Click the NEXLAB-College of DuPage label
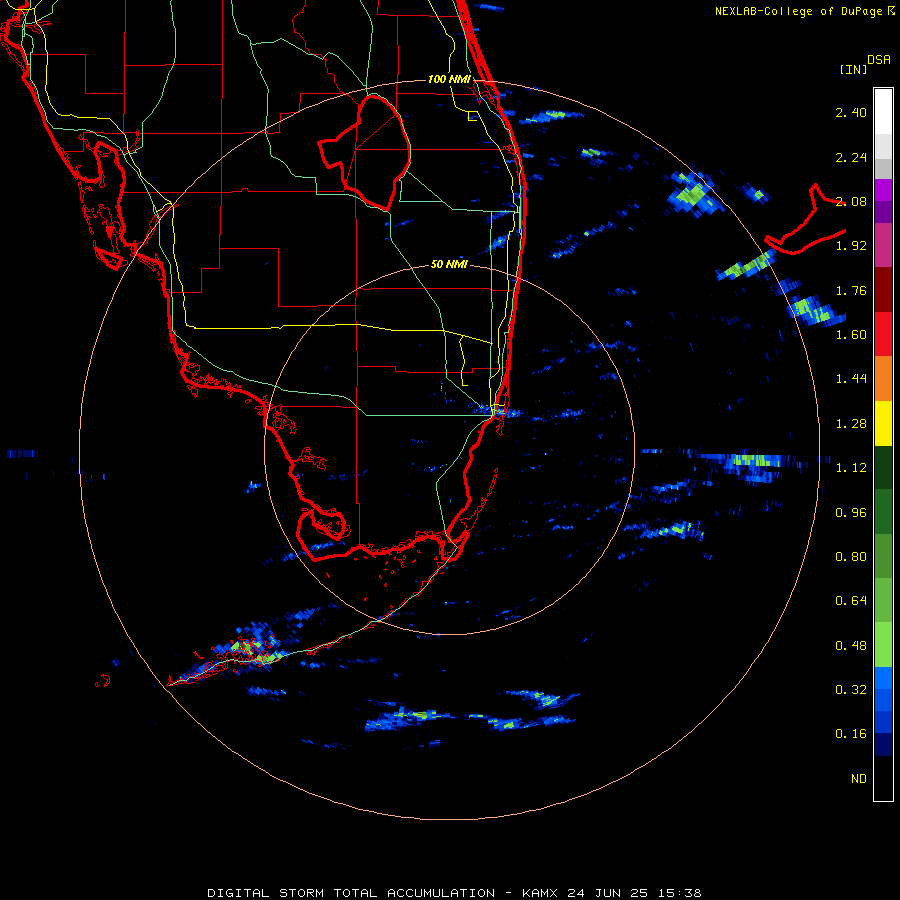Screen dimensions: 900x900 click(799, 11)
